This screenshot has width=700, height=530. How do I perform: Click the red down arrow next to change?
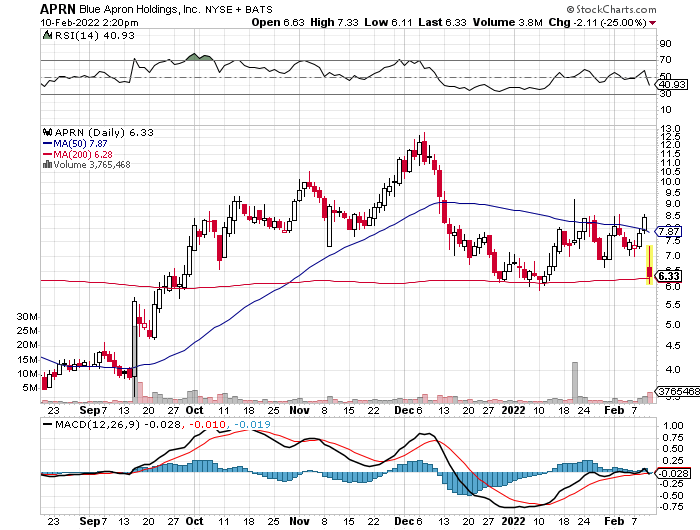pos(653,23)
